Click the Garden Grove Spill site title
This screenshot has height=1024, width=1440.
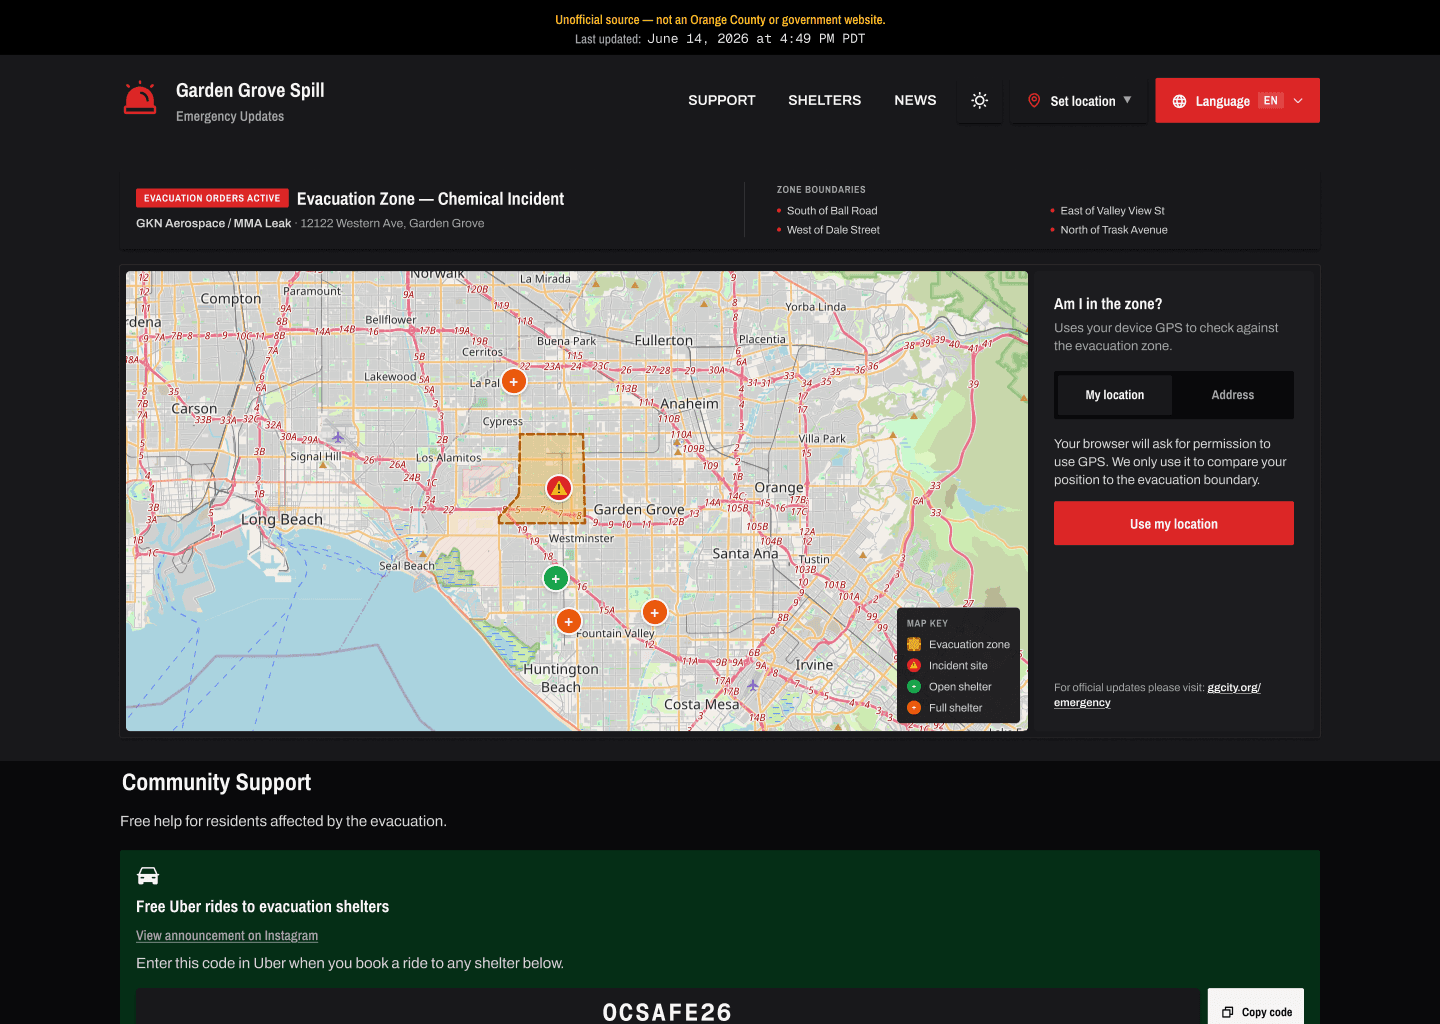(250, 90)
